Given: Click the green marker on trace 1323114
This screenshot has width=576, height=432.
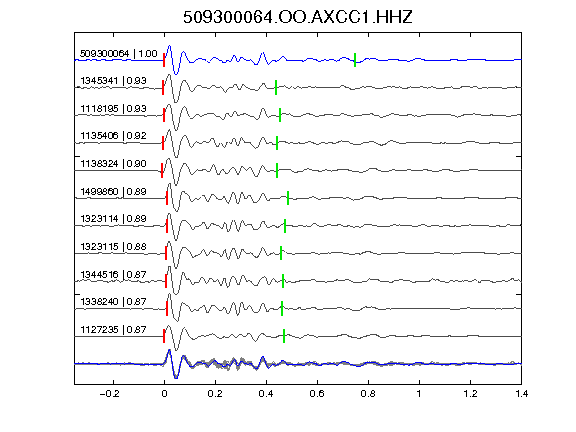Looking at the screenshot, I should coord(285,226).
